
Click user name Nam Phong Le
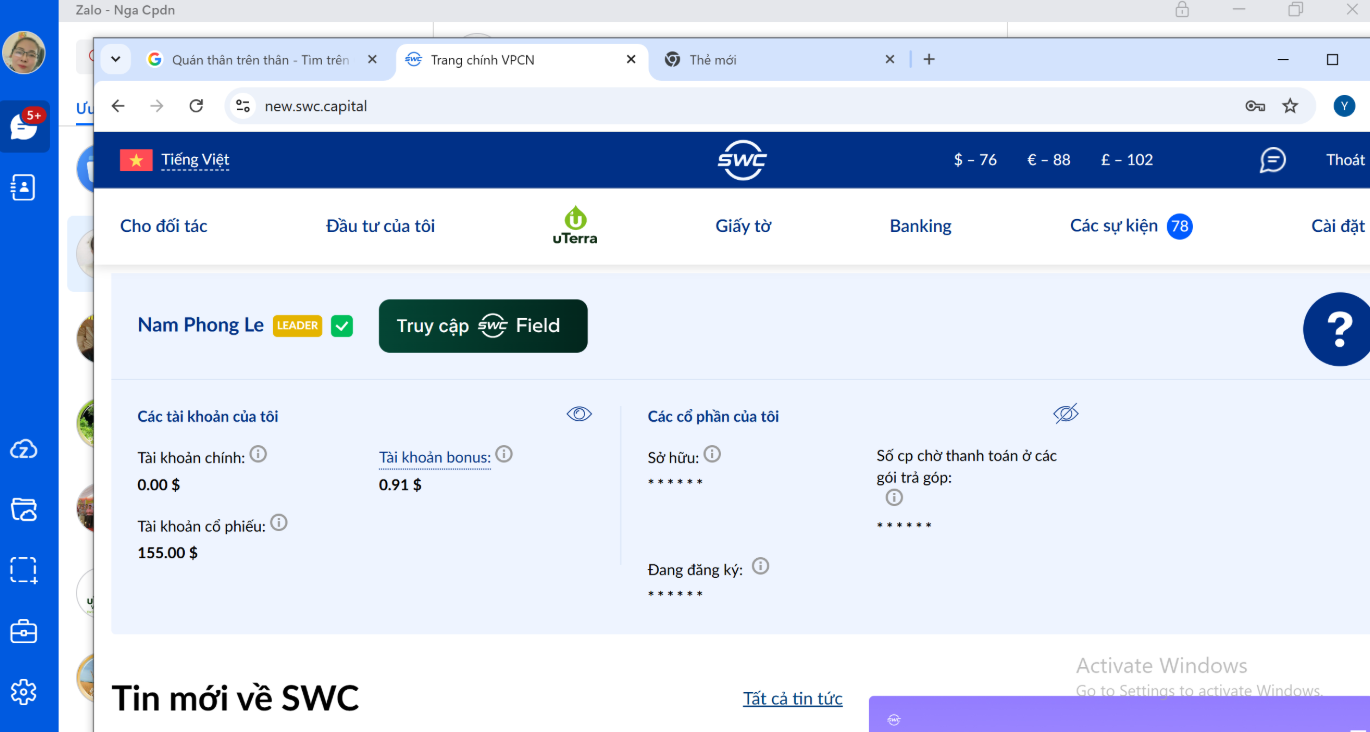coord(201,325)
